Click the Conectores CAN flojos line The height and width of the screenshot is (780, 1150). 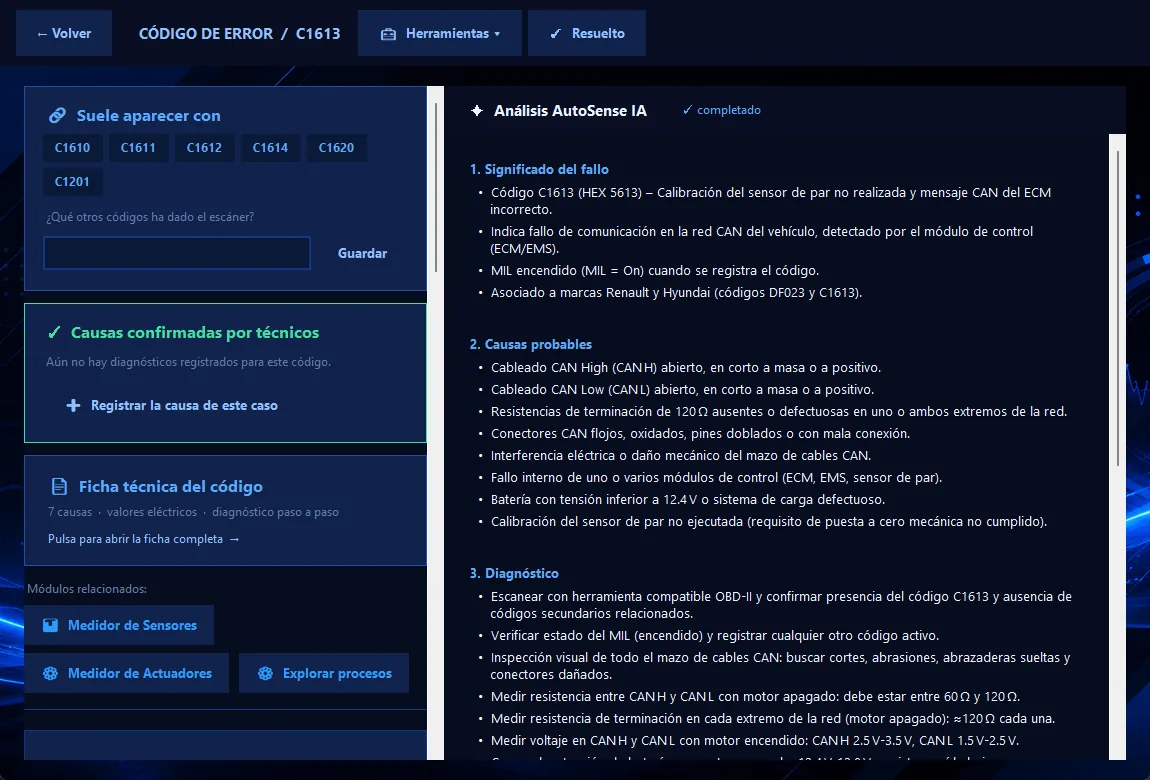coord(700,433)
